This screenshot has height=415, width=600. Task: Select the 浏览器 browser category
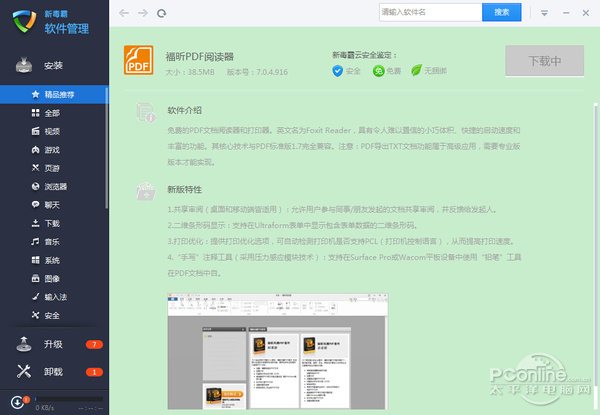[56, 186]
